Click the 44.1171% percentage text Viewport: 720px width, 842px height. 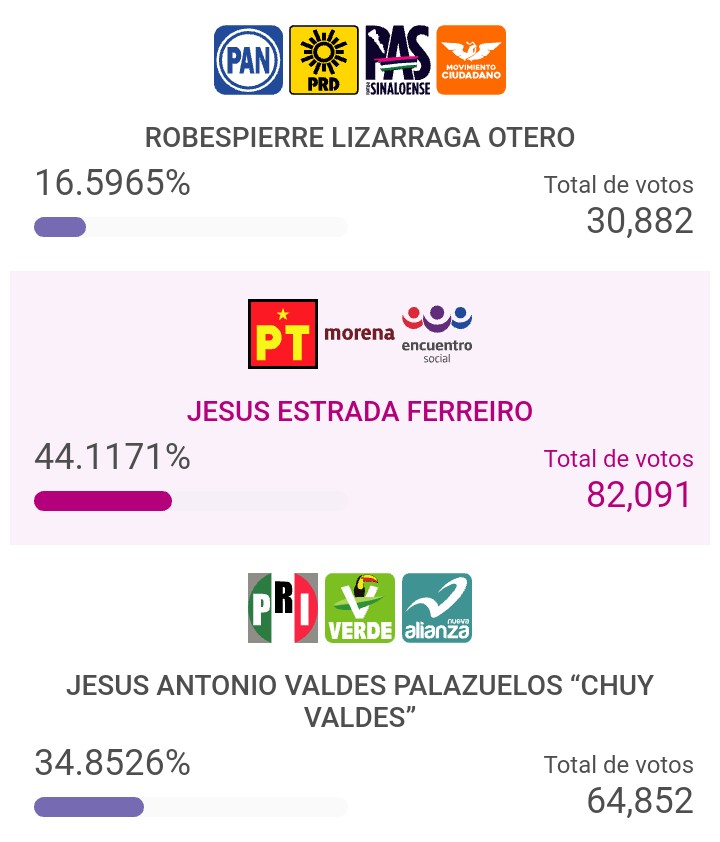pyautogui.click(x=112, y=457)
